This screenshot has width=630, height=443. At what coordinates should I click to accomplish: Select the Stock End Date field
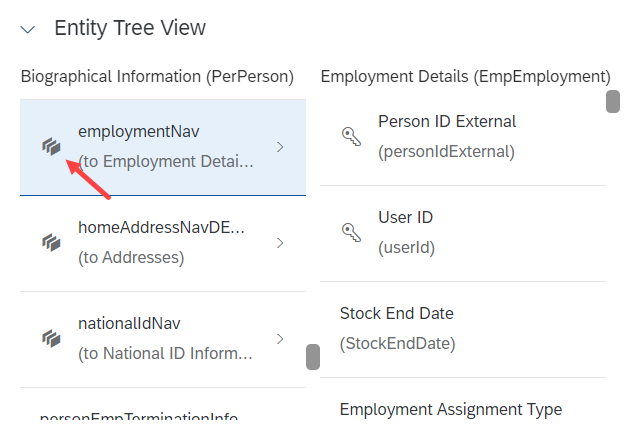(x=463, y=330)
